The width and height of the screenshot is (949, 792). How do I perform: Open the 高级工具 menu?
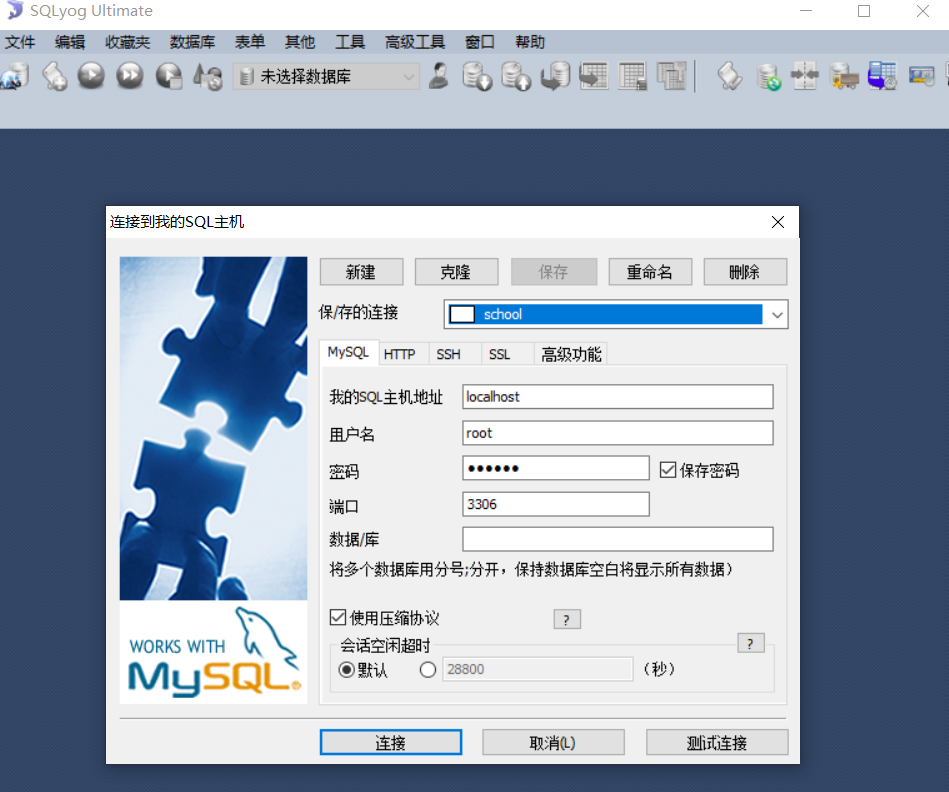tap(415, 42)
